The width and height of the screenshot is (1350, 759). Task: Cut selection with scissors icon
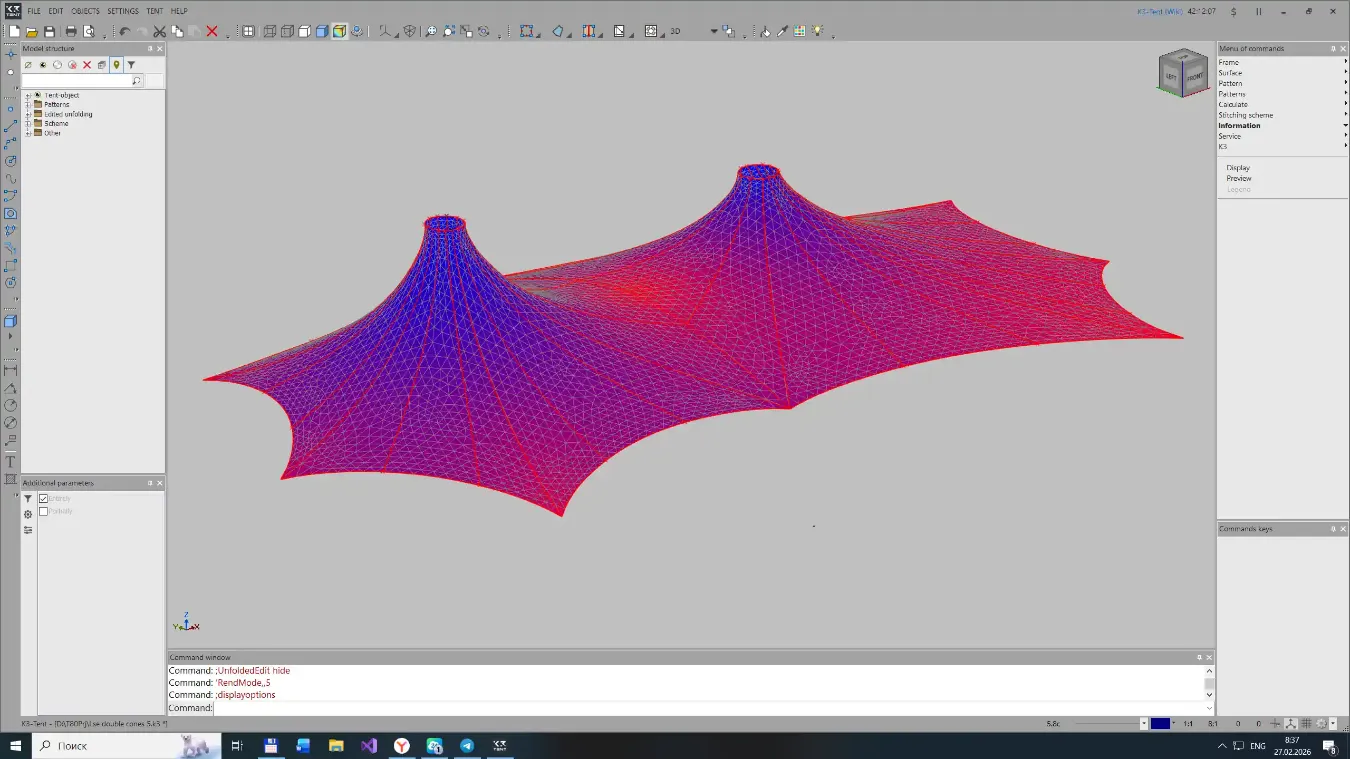tap(160, 31)
